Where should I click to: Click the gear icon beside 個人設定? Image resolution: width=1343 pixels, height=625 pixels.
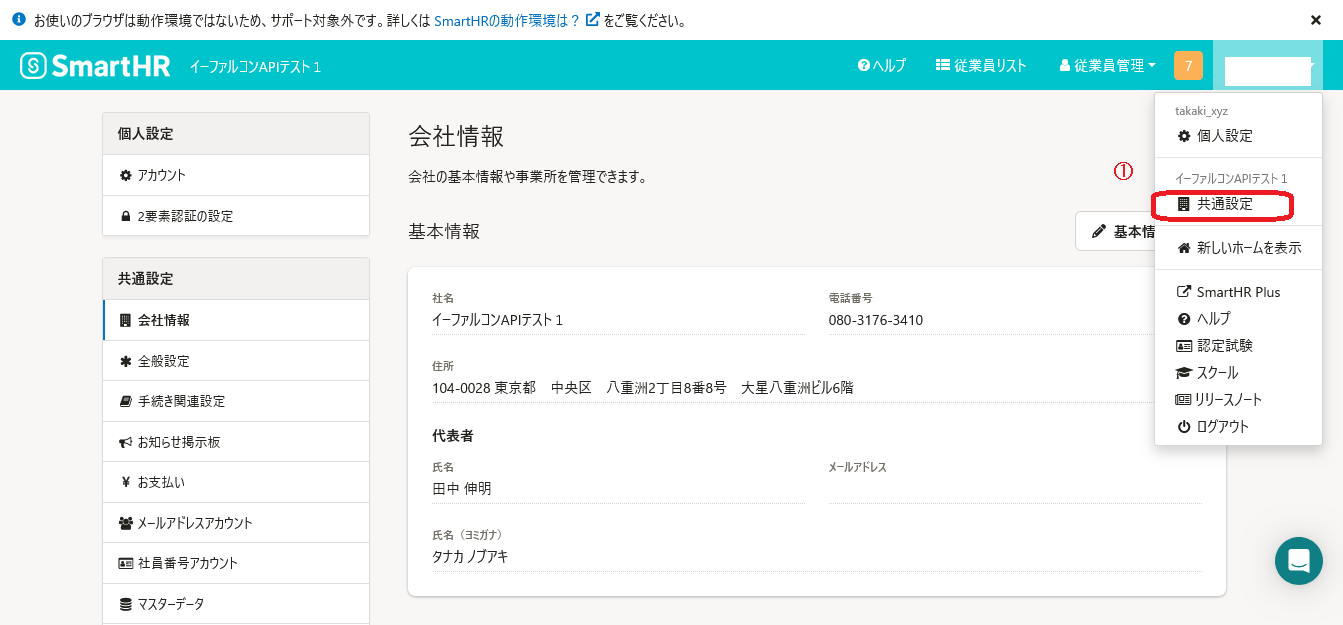click(1184, 136)
